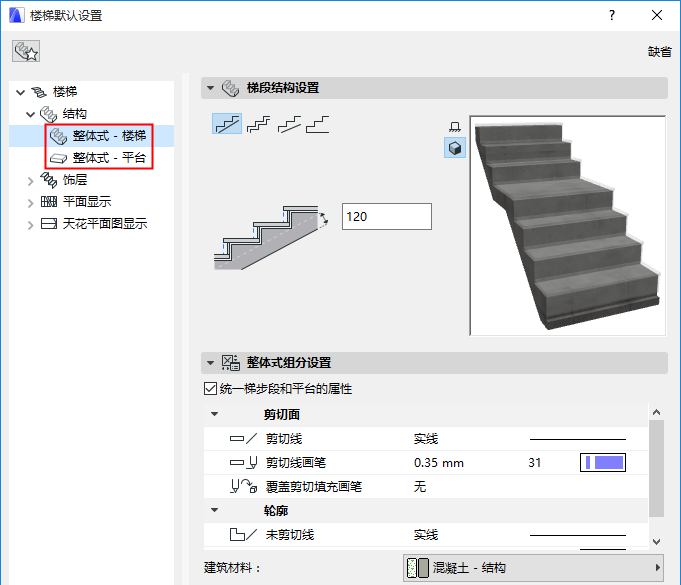Select 整体式 - 楼梯 in the tree
The height and width of the screenshot is (585, 681).
(109, 136)
